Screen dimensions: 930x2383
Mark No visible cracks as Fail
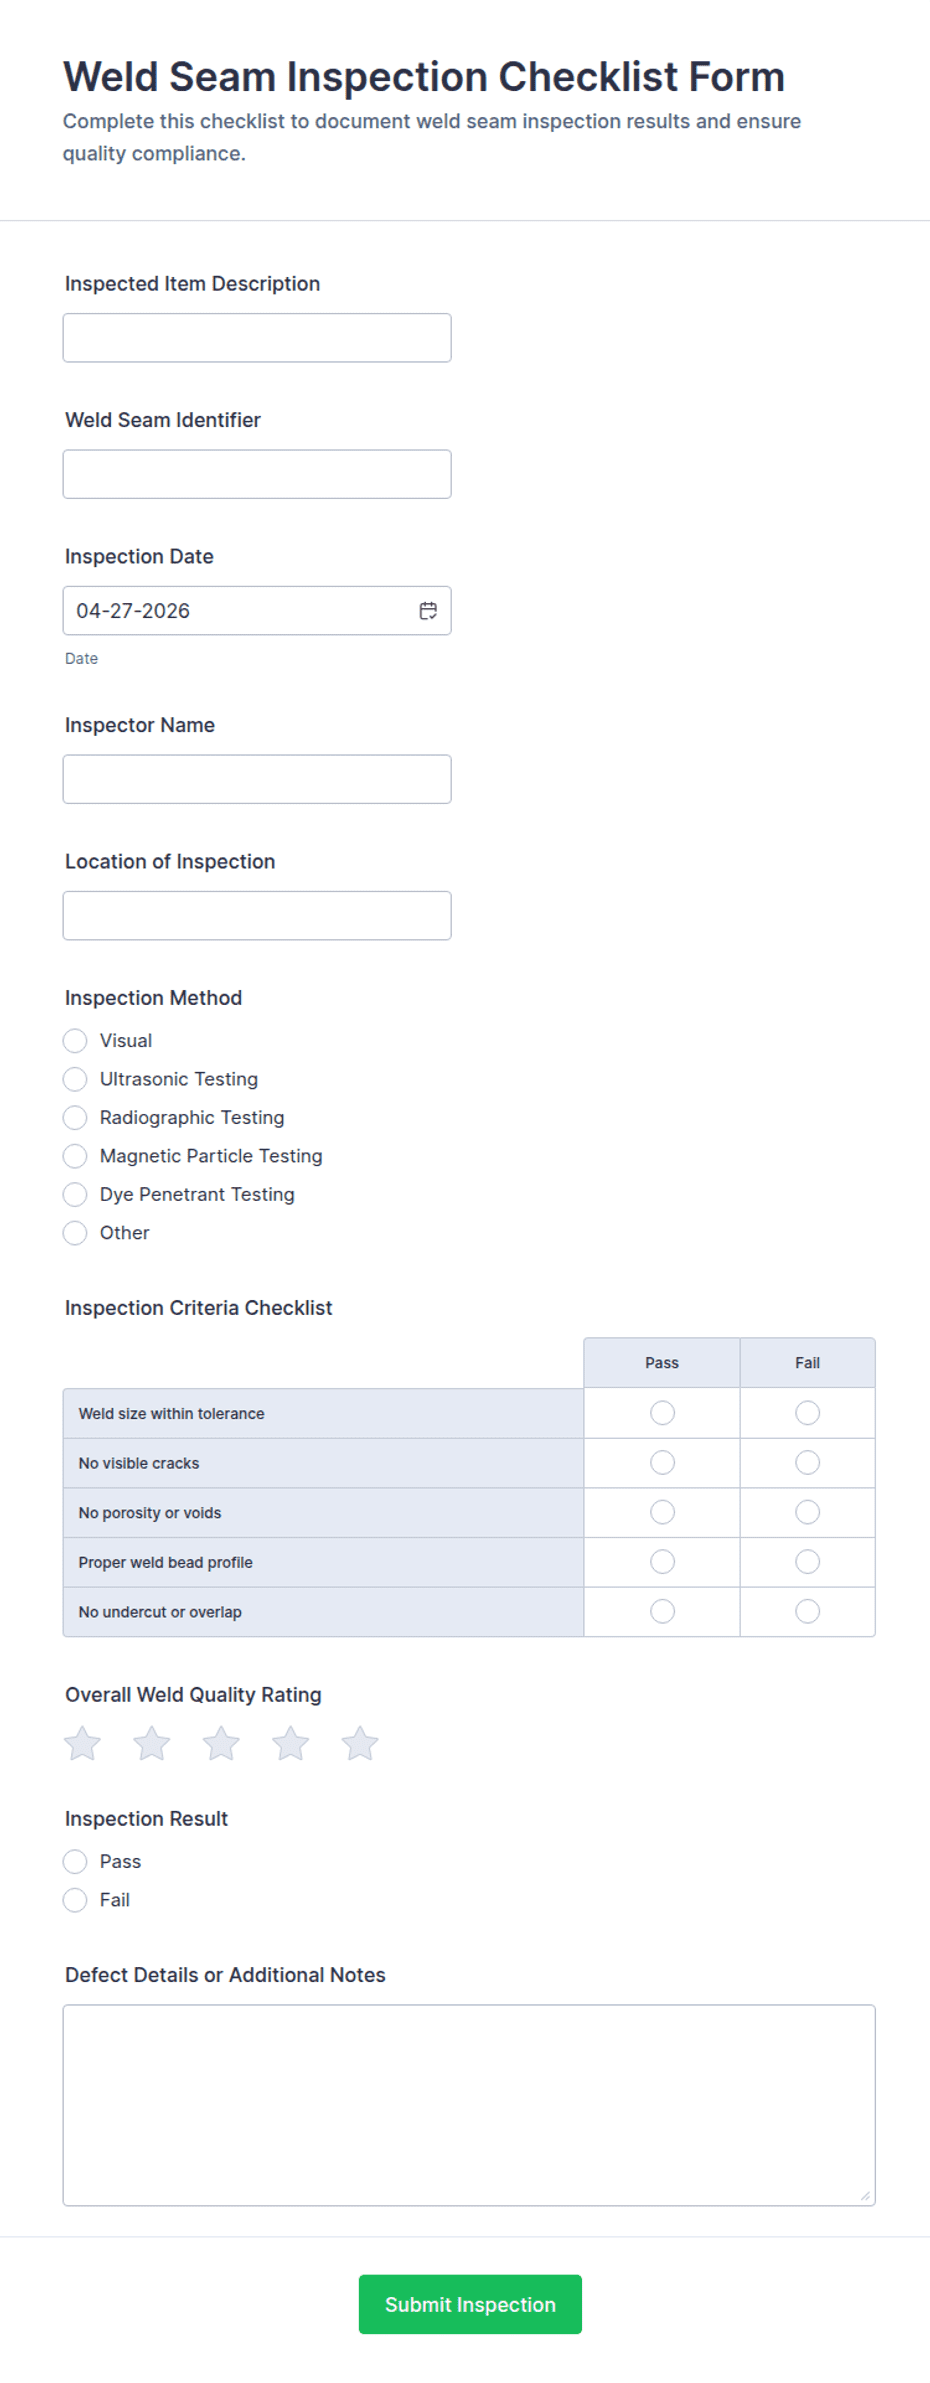click(x=807, y=1462)
